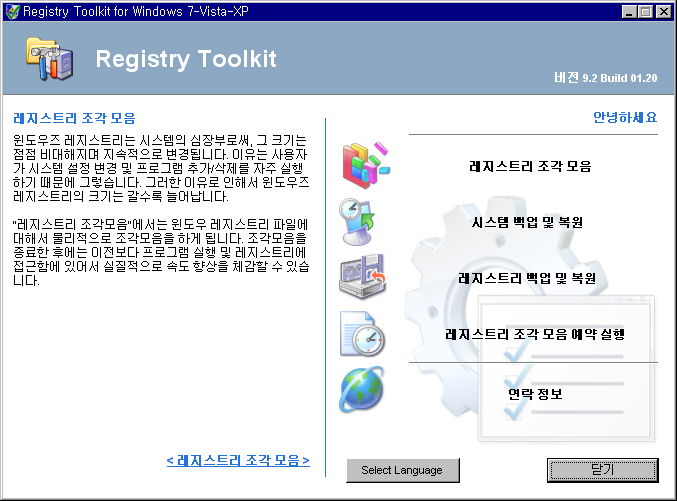Open the 연락 정보 menu entry
677x501 pixels.
coord(535,393)
